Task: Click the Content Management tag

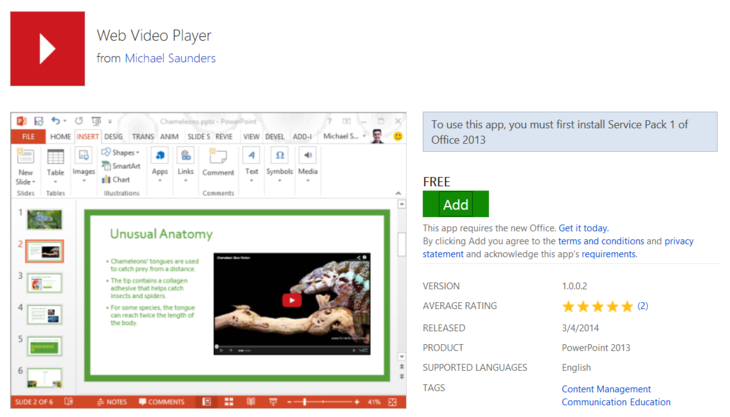Action: tap(606, 389)
